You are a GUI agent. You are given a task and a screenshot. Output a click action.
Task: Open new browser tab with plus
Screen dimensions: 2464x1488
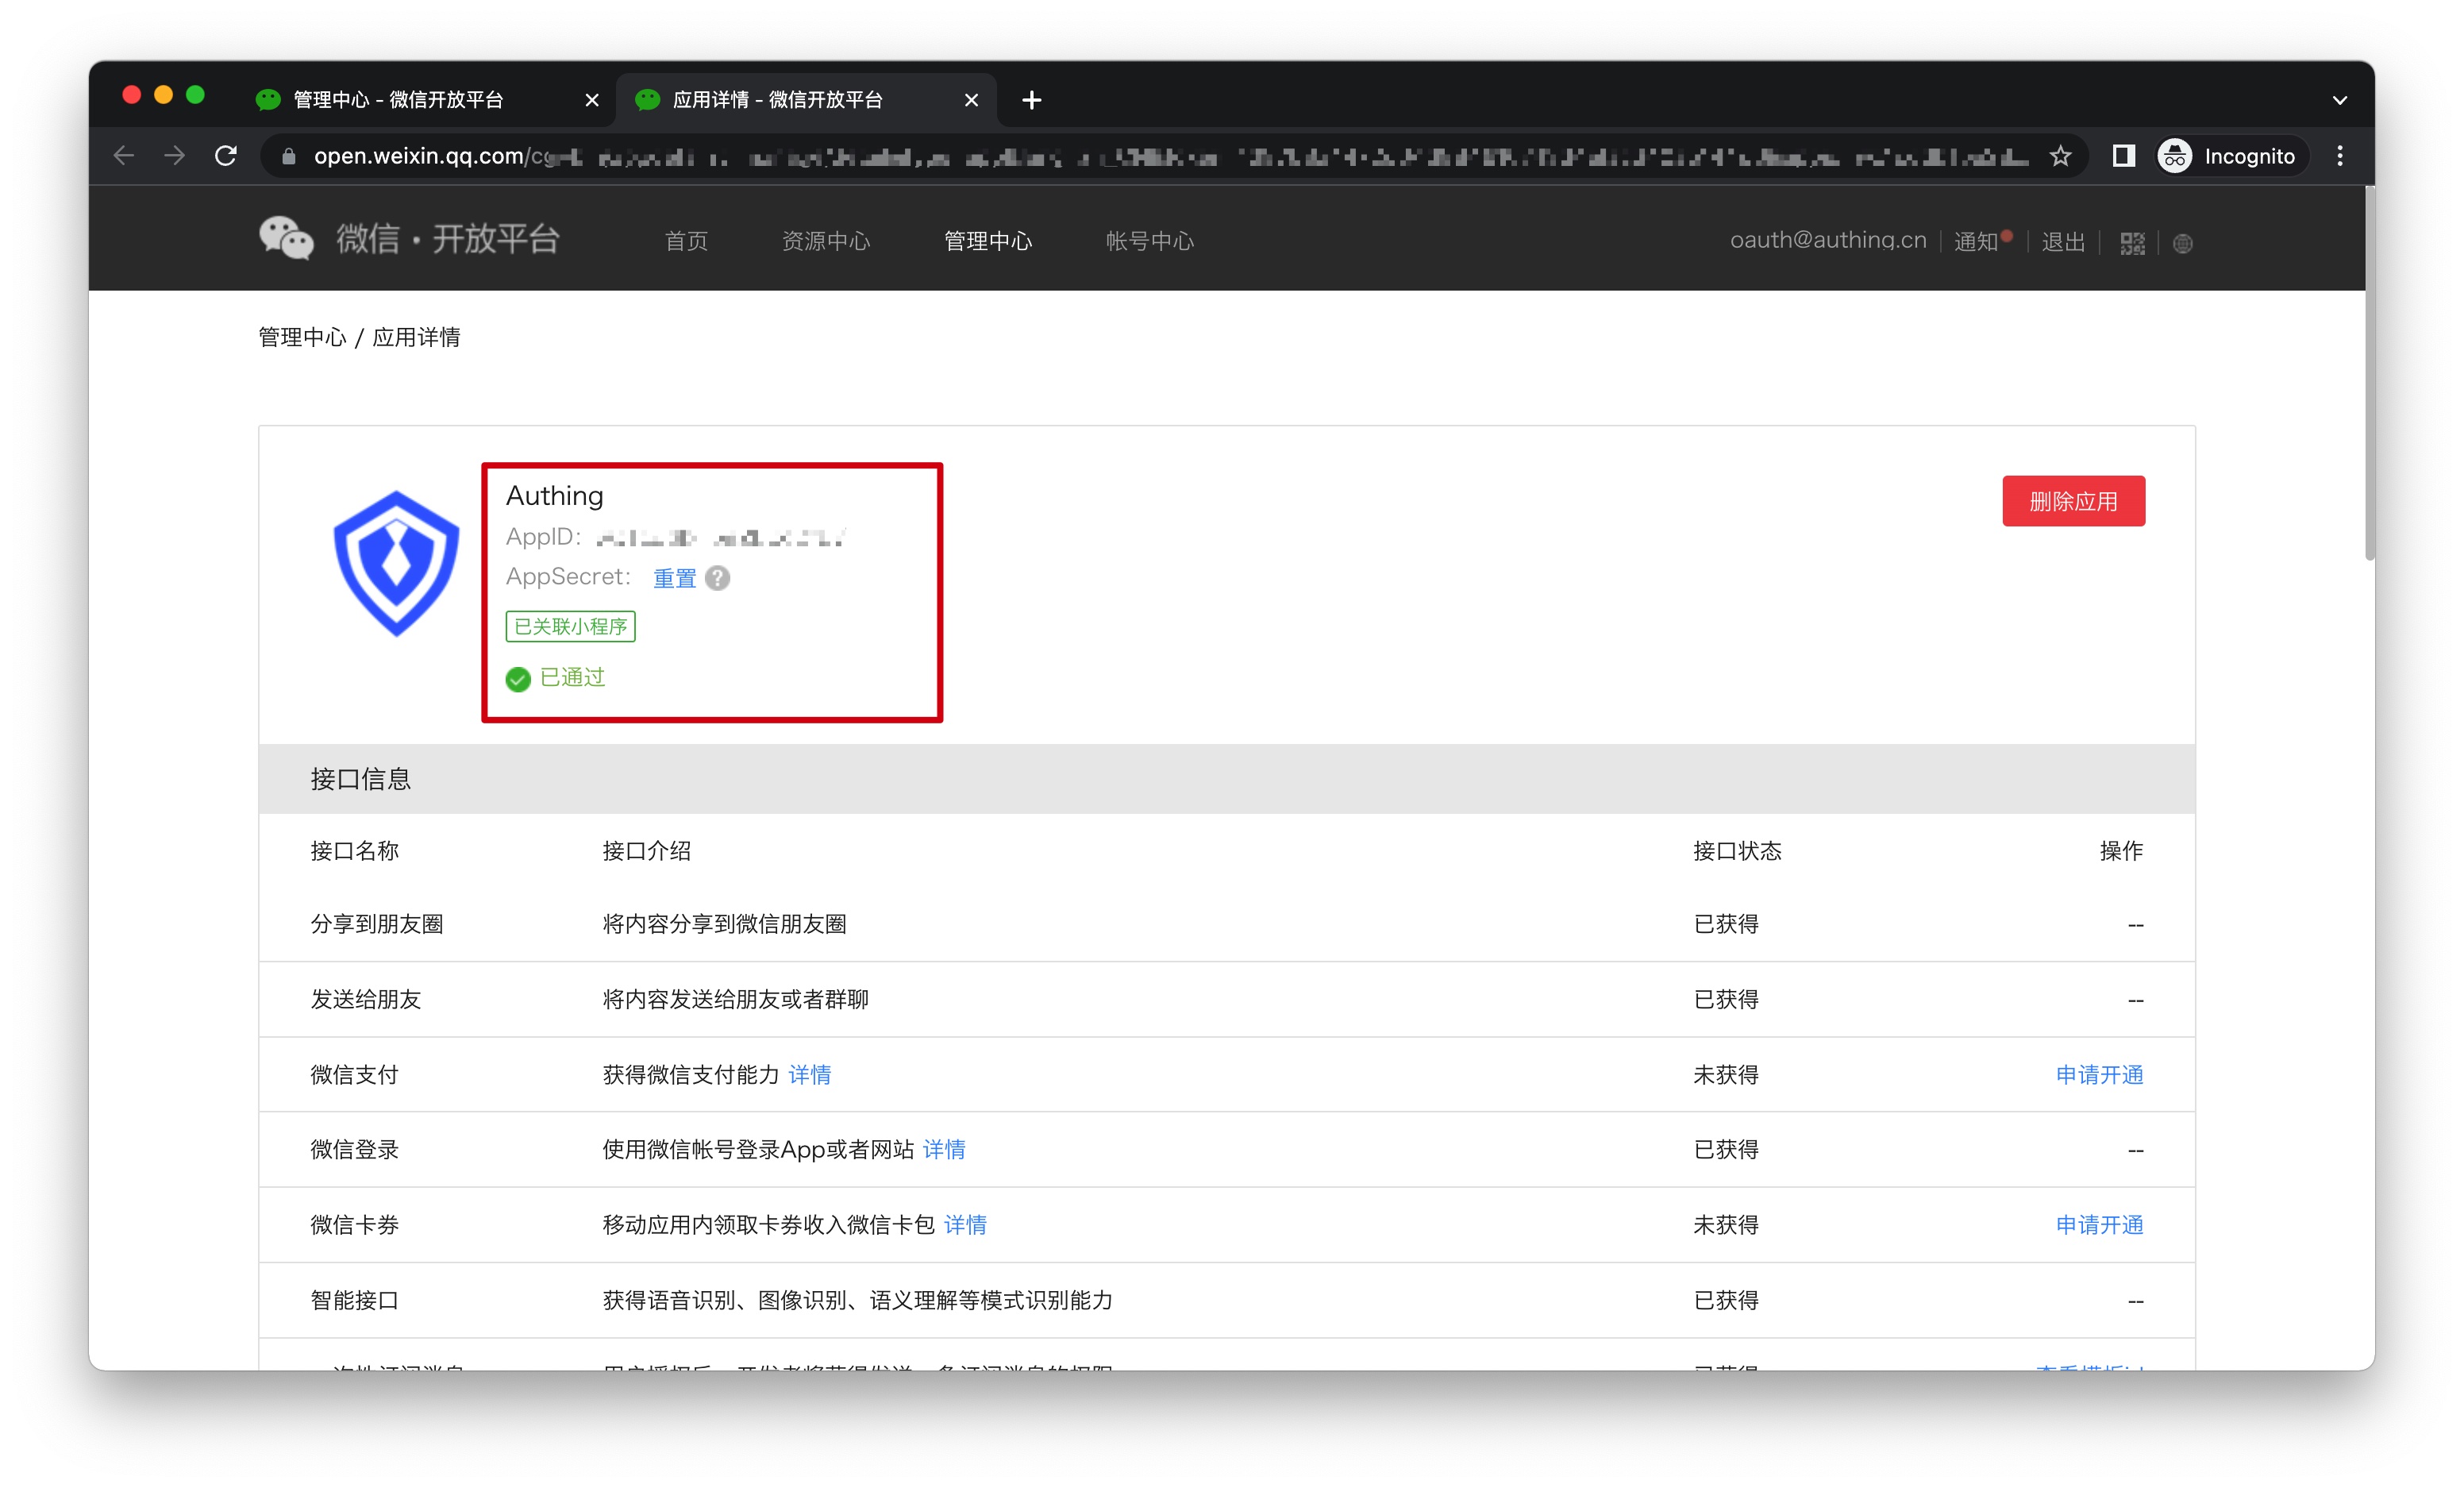(1032, 100)
